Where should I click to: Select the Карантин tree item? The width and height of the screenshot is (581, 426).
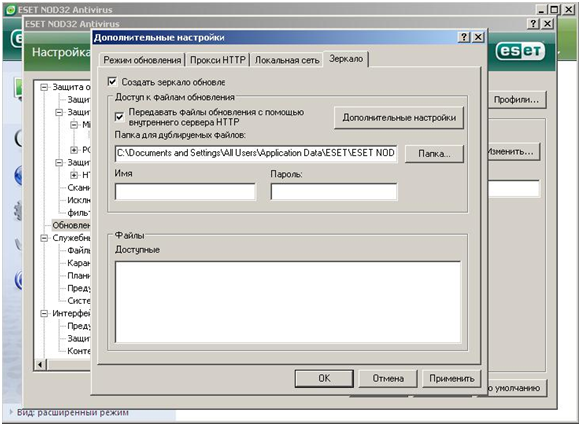pos(79,263)
